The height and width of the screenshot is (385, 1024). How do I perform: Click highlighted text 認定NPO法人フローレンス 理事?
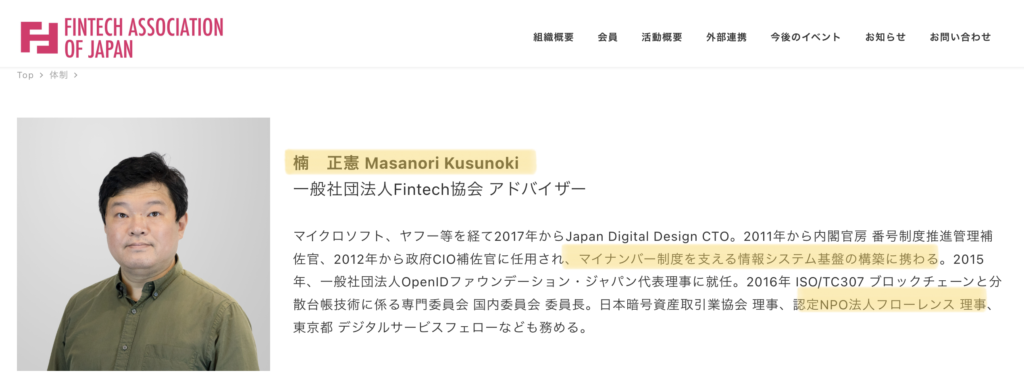(x=891, y=303)
